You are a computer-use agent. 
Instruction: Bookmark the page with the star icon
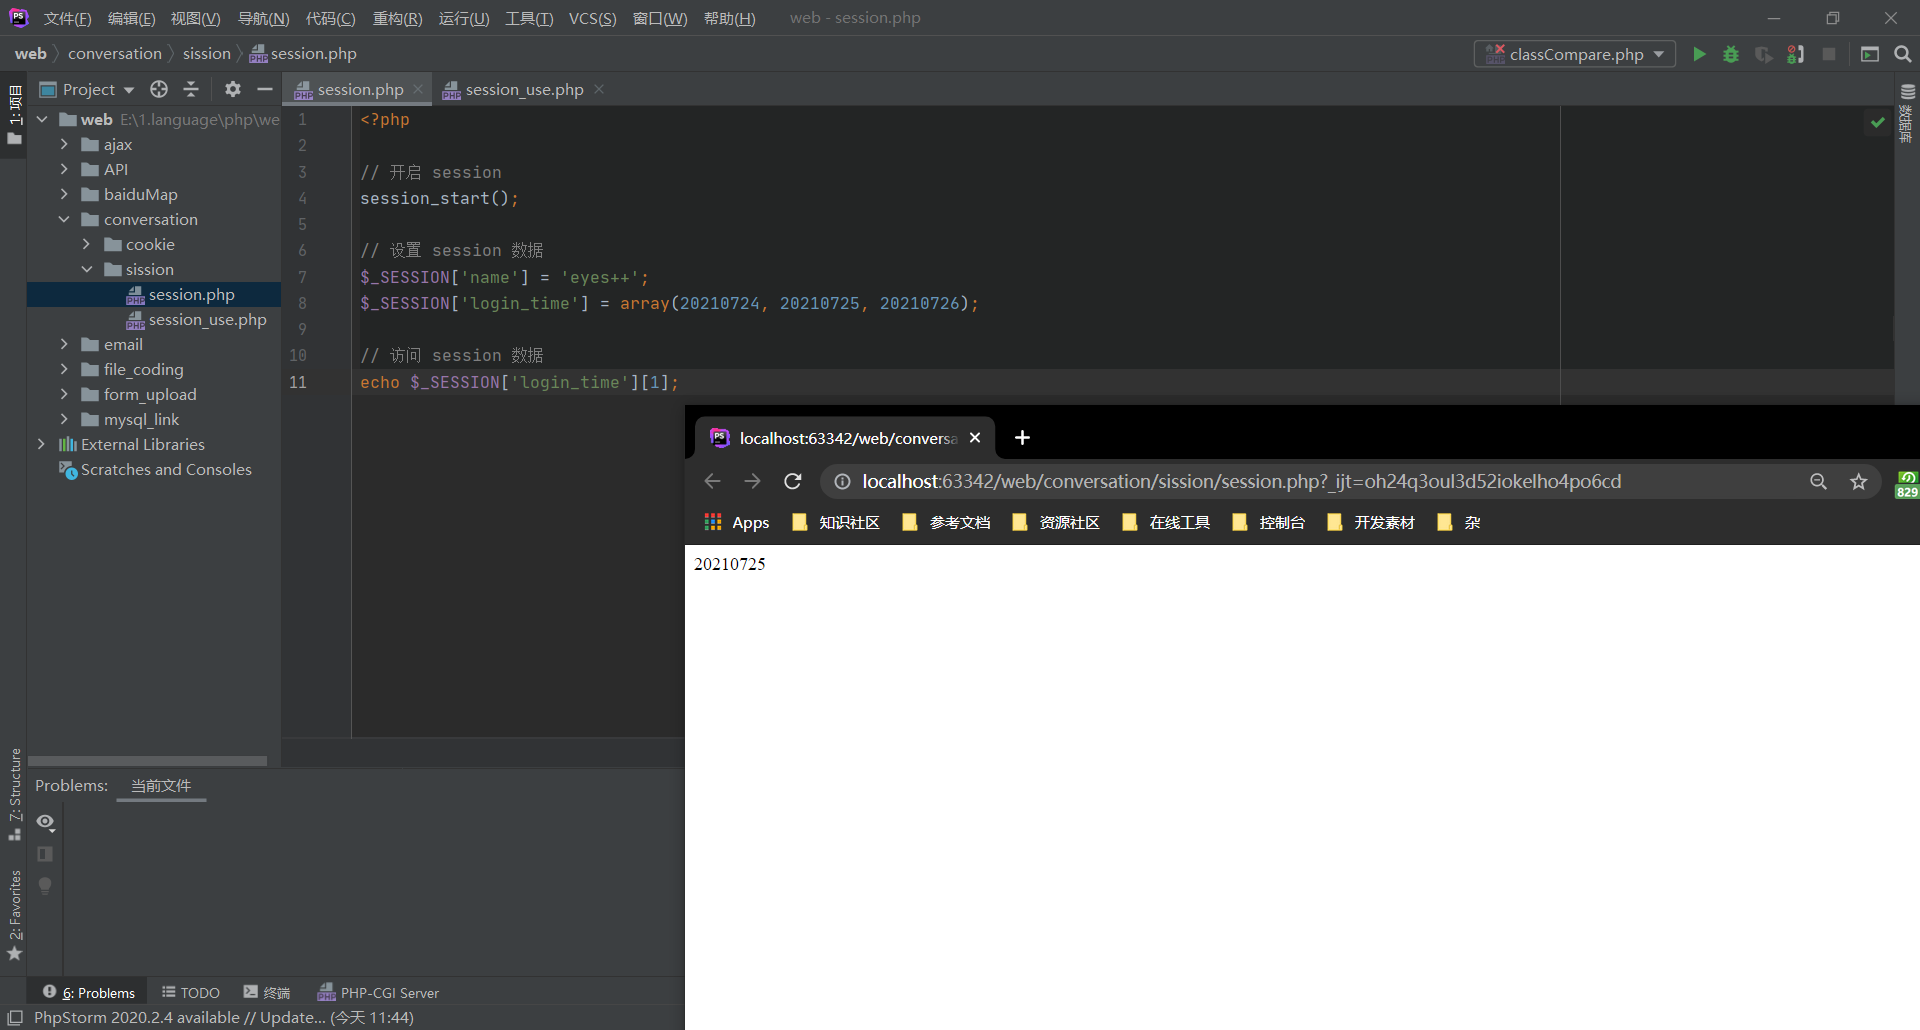click(1859, 481)
